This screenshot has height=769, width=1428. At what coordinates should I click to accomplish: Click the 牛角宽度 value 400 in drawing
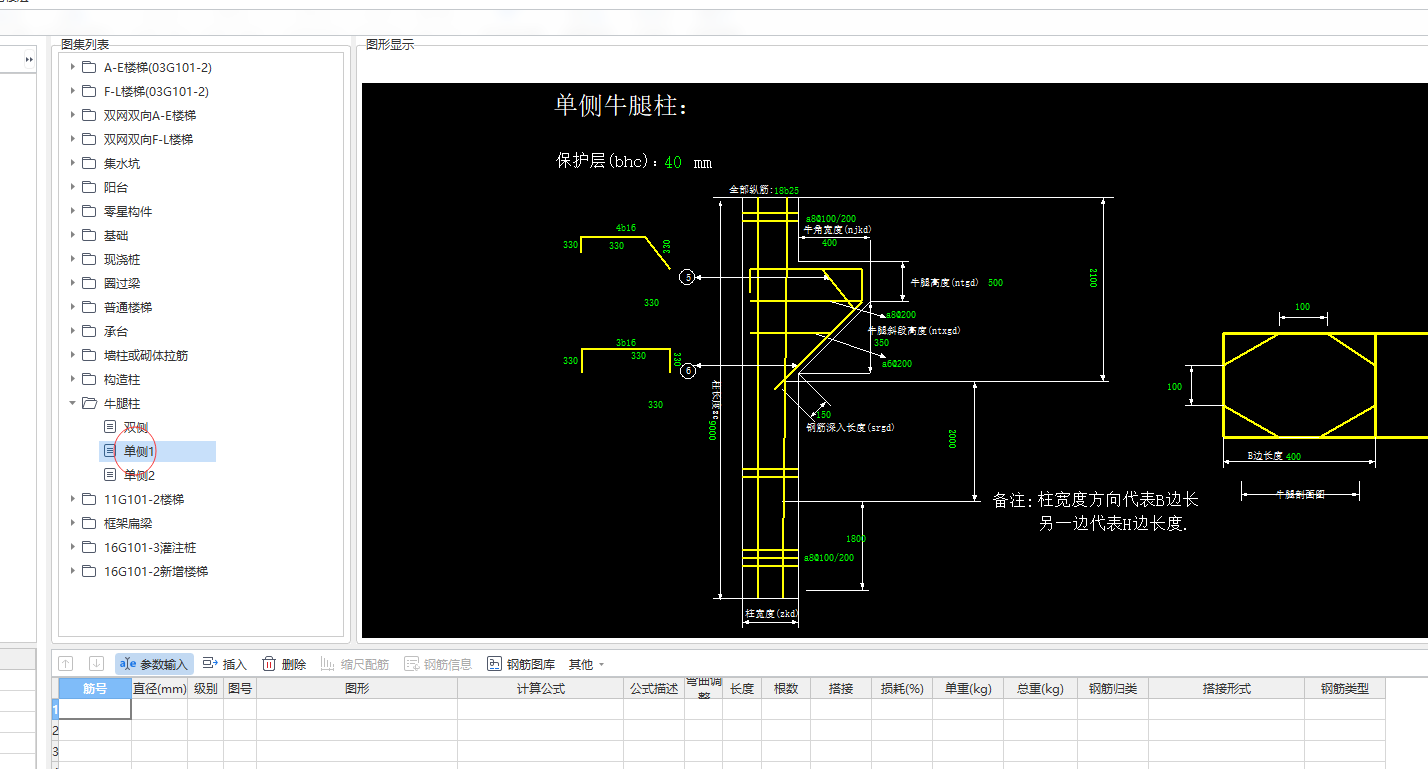coord(829,243)
